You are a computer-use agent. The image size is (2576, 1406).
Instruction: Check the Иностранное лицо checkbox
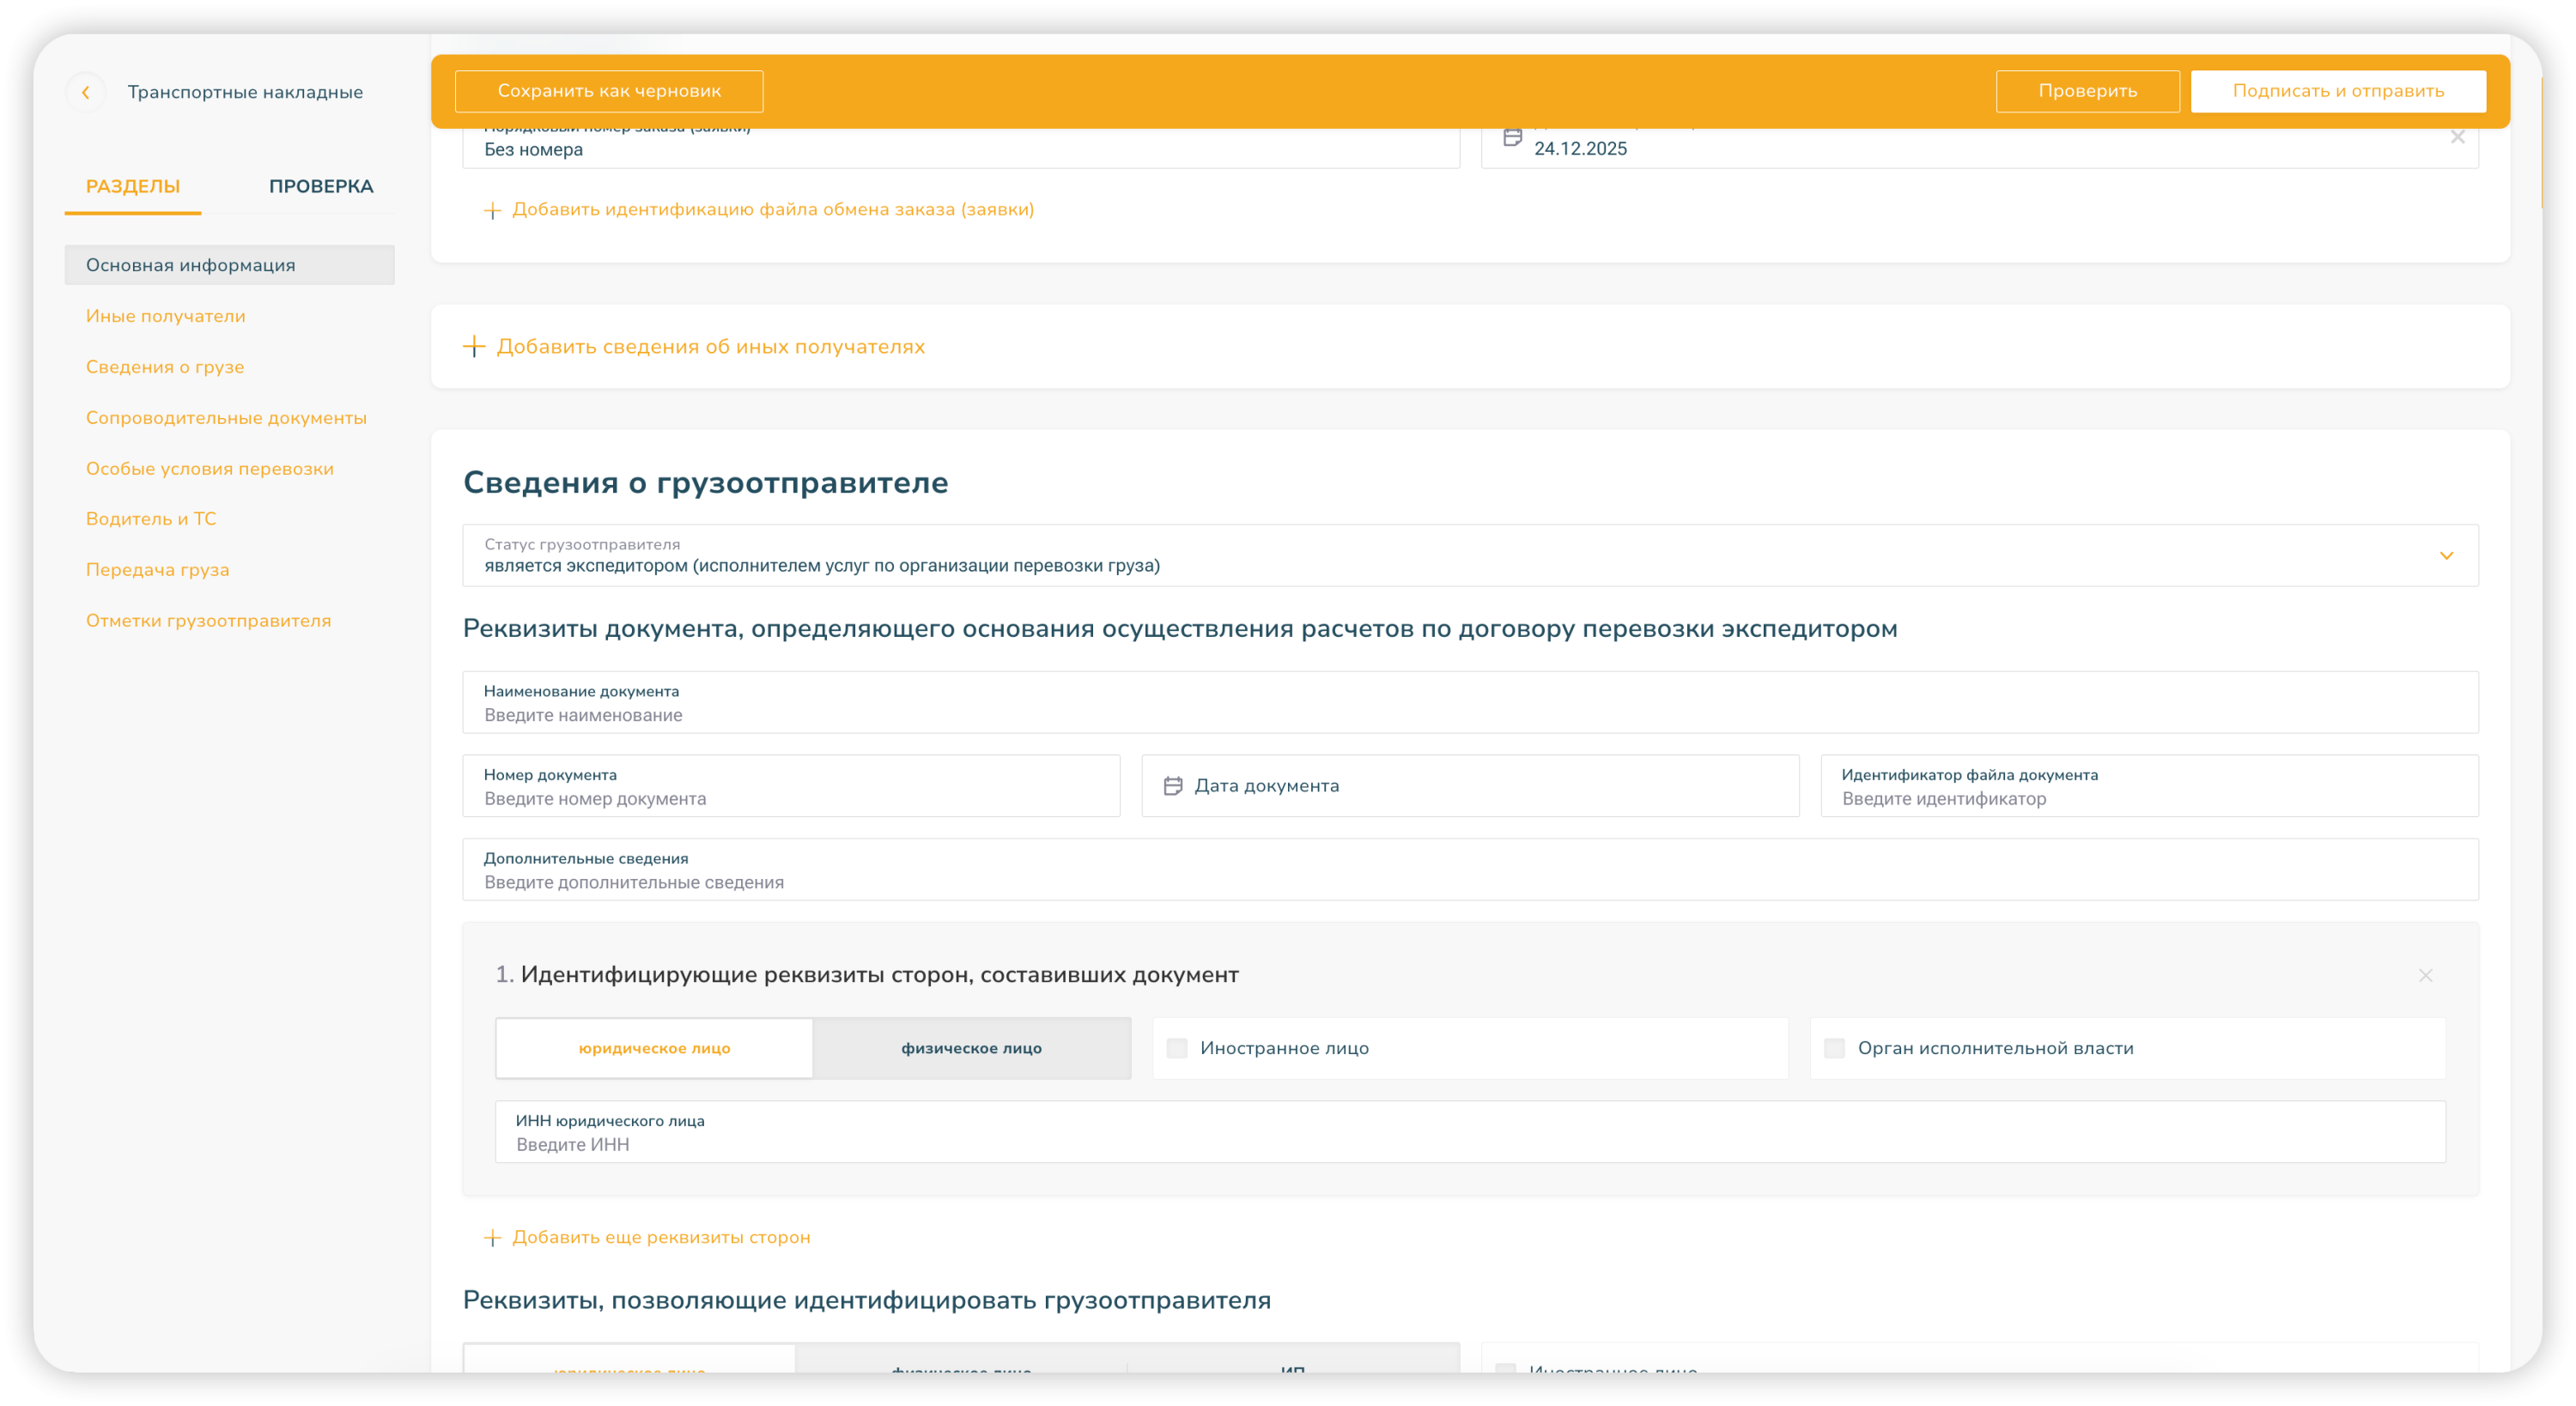[1177, 1048]
